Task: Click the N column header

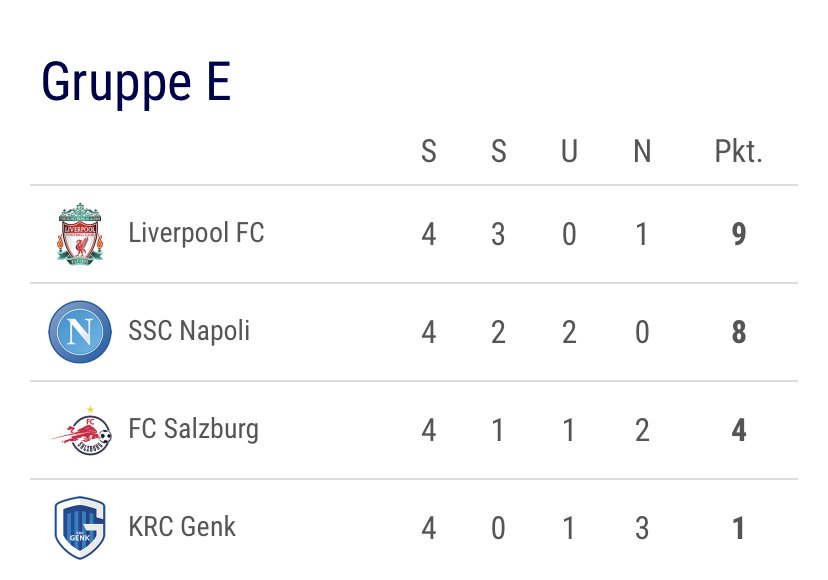Action: pyautogui.click(x=642, y=152)
